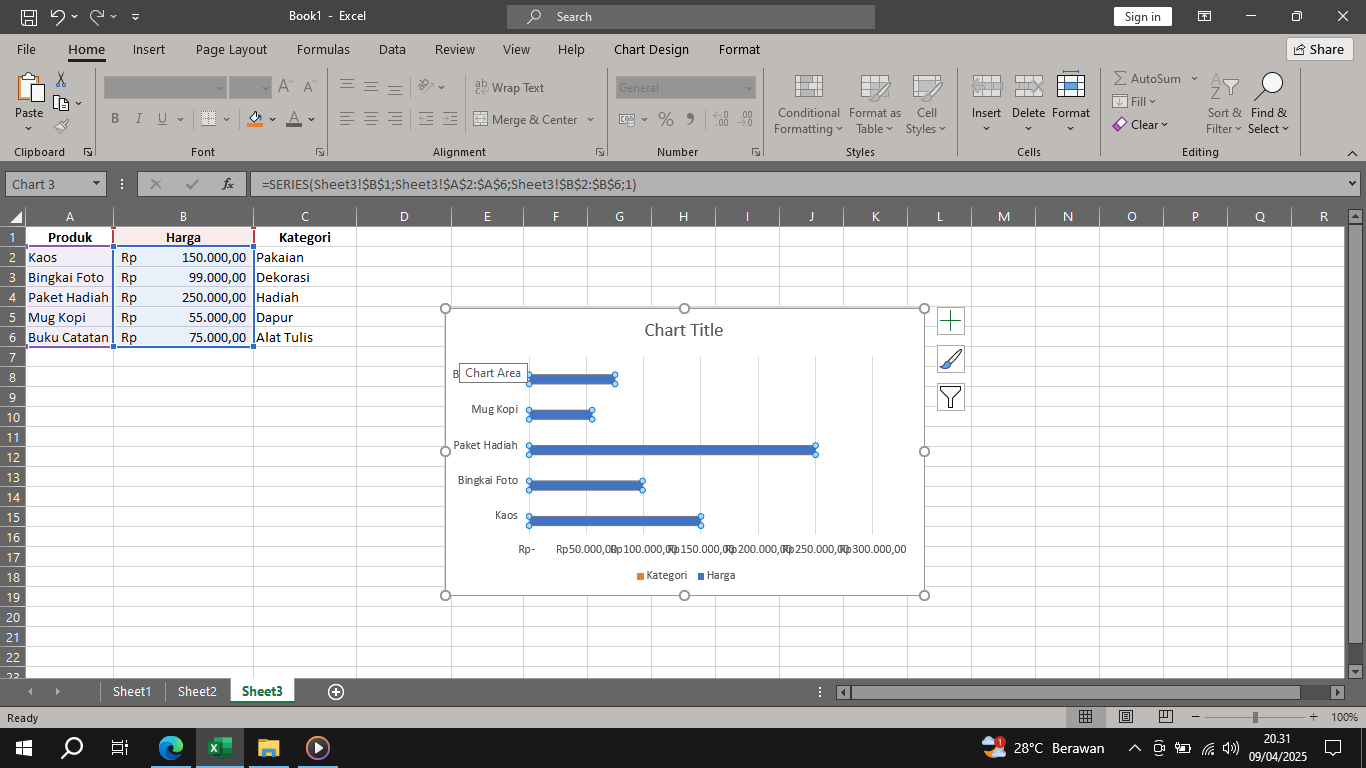Toggle underline formatting
Viewport: 1366px width, 768px height.
click(162, 119)
